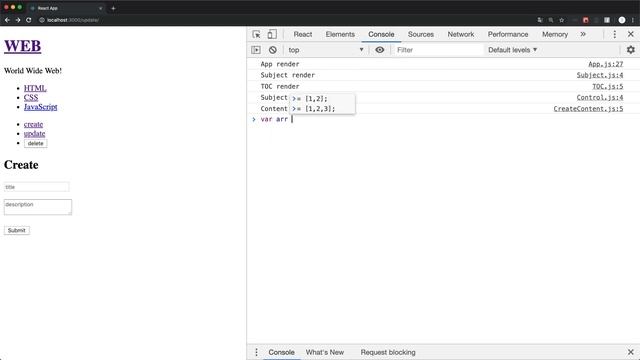Select the Console tab in DevTools
Image resolution: width=640 pixels, height=360 pixels.
tap(381, 34)
